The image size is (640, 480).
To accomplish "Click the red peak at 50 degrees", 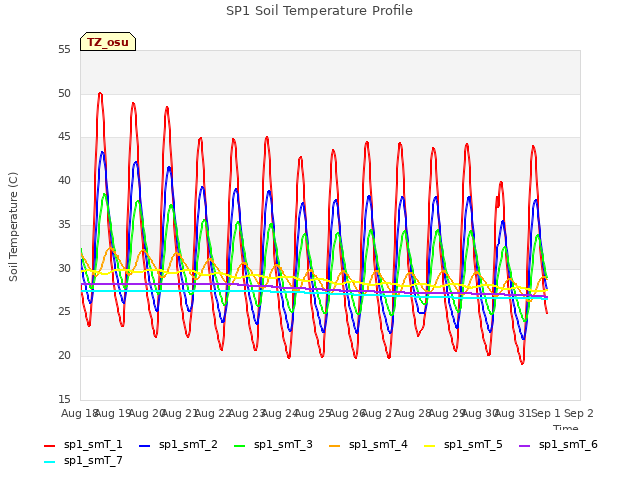I will (100, 94).
